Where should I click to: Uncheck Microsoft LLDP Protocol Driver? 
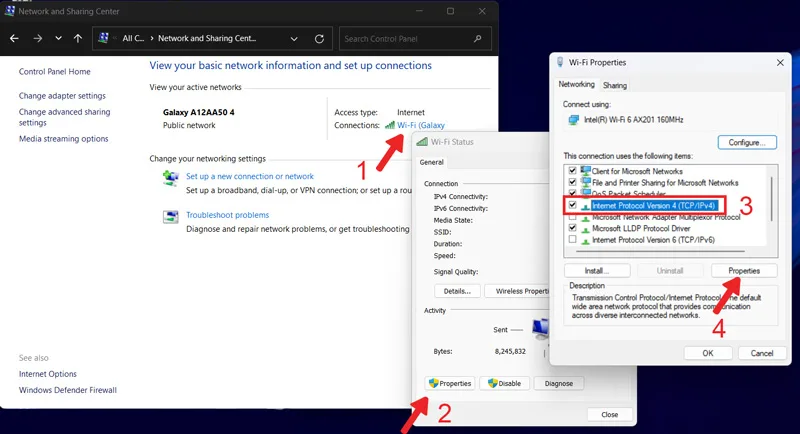coord(572,228)
